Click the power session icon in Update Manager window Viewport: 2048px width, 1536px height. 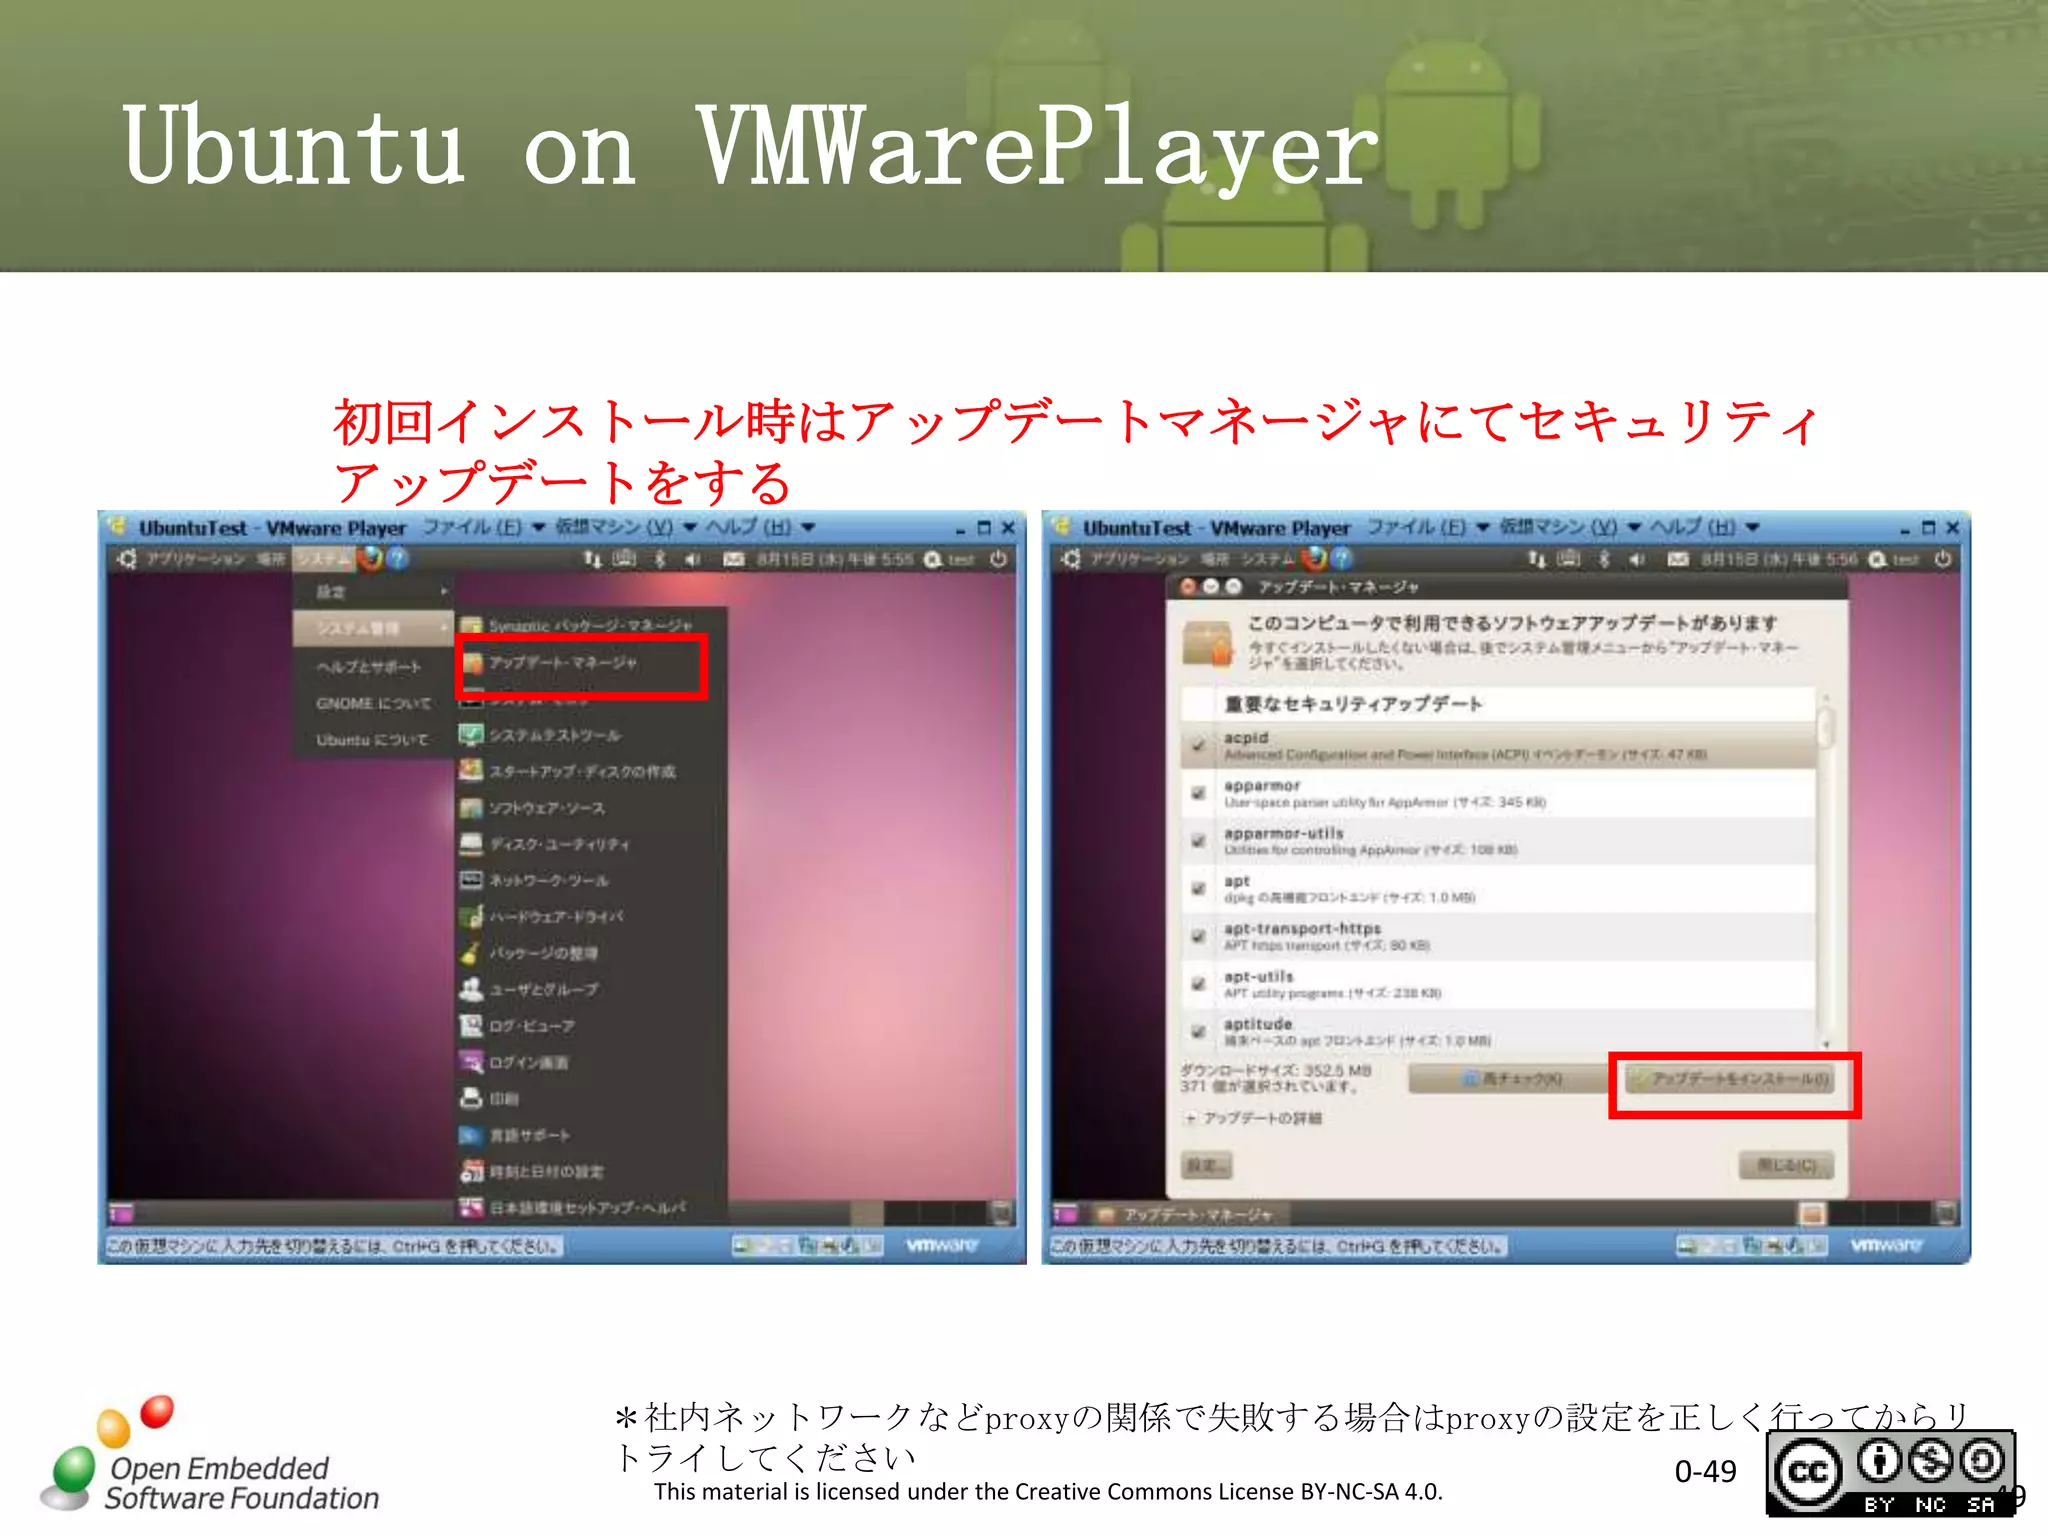[1942, 559]
